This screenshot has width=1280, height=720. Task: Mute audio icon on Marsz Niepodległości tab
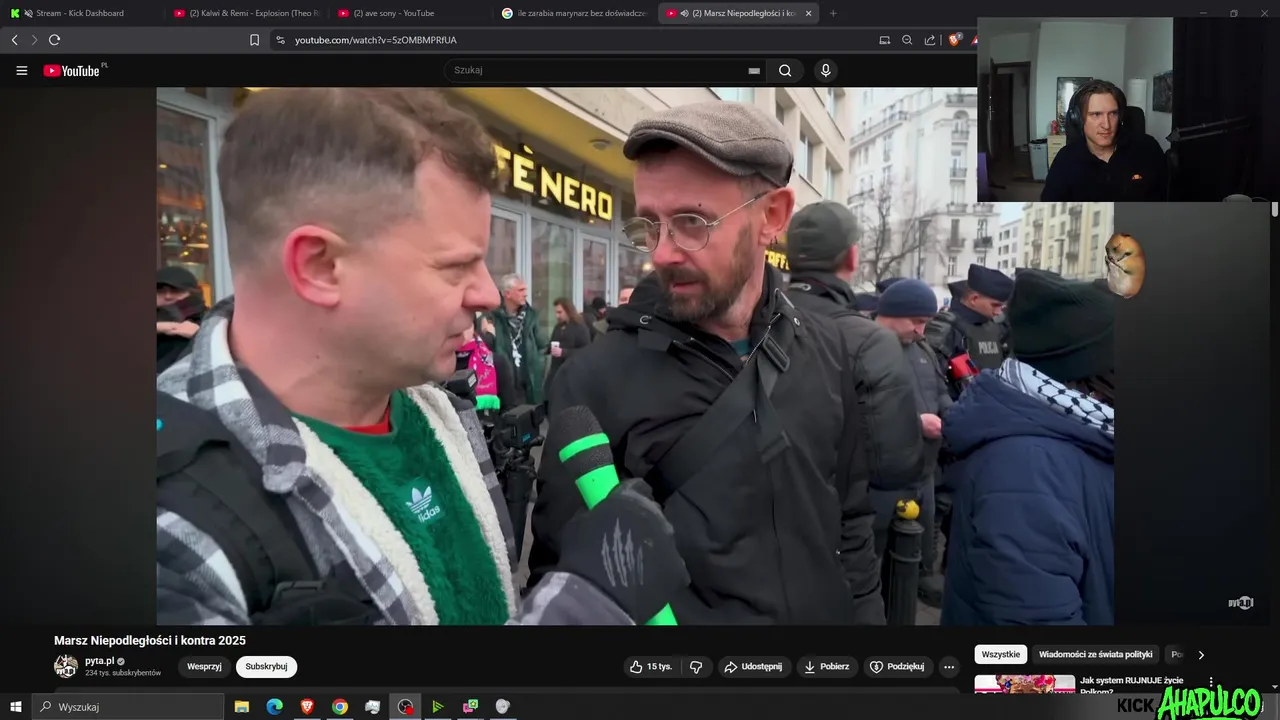point(684,13)
